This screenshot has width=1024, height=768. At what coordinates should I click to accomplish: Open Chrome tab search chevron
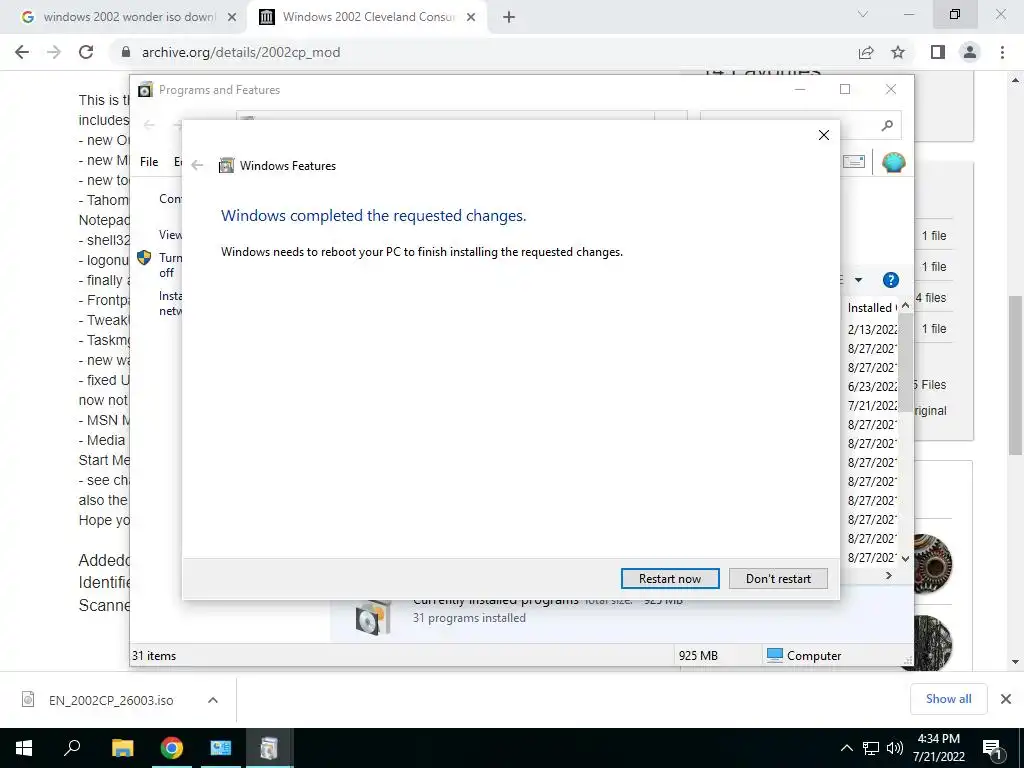(863, 14)
